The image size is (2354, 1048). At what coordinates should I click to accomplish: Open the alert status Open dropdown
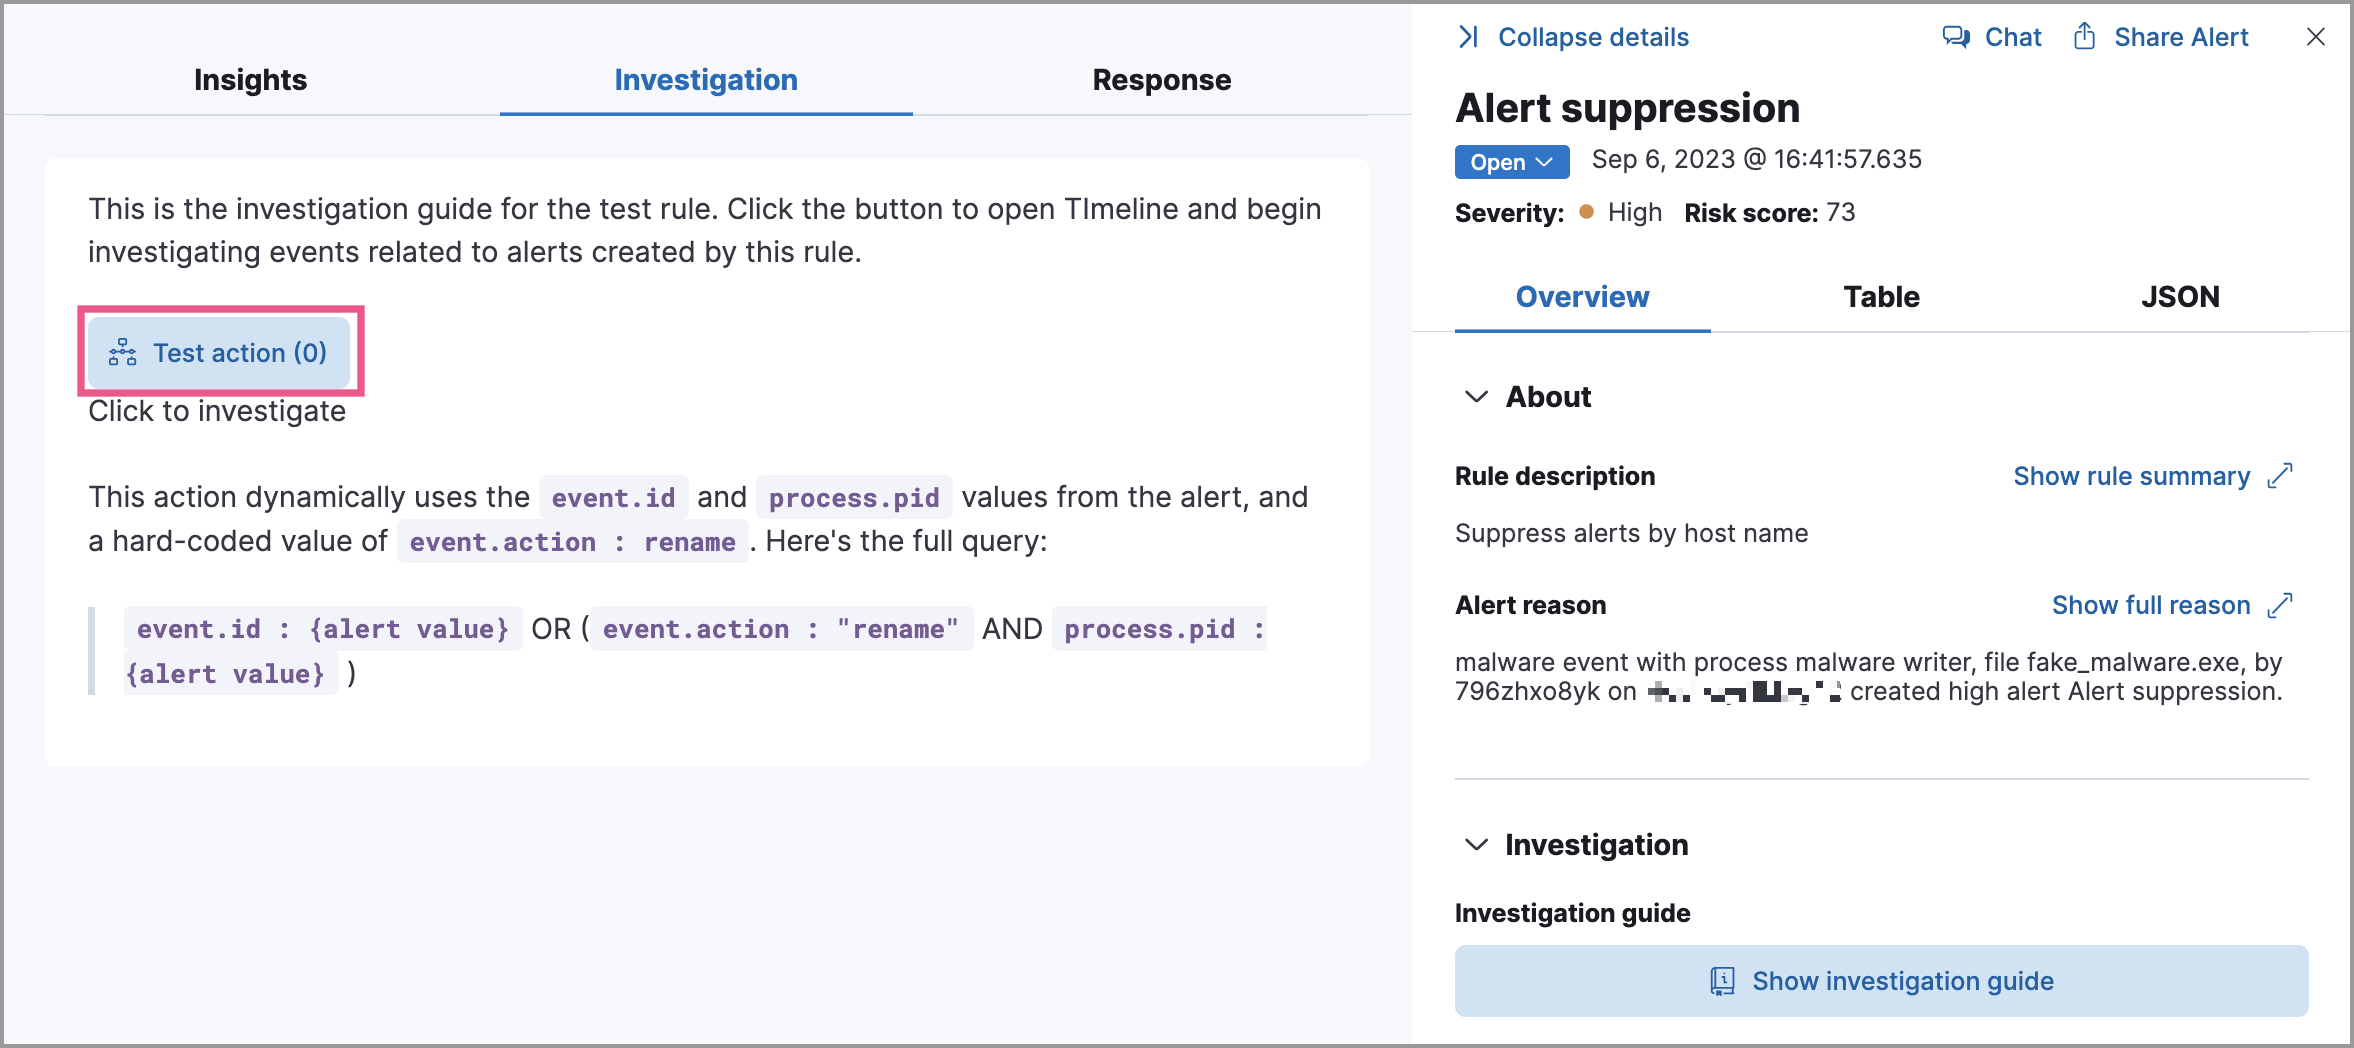[1510, 161]
